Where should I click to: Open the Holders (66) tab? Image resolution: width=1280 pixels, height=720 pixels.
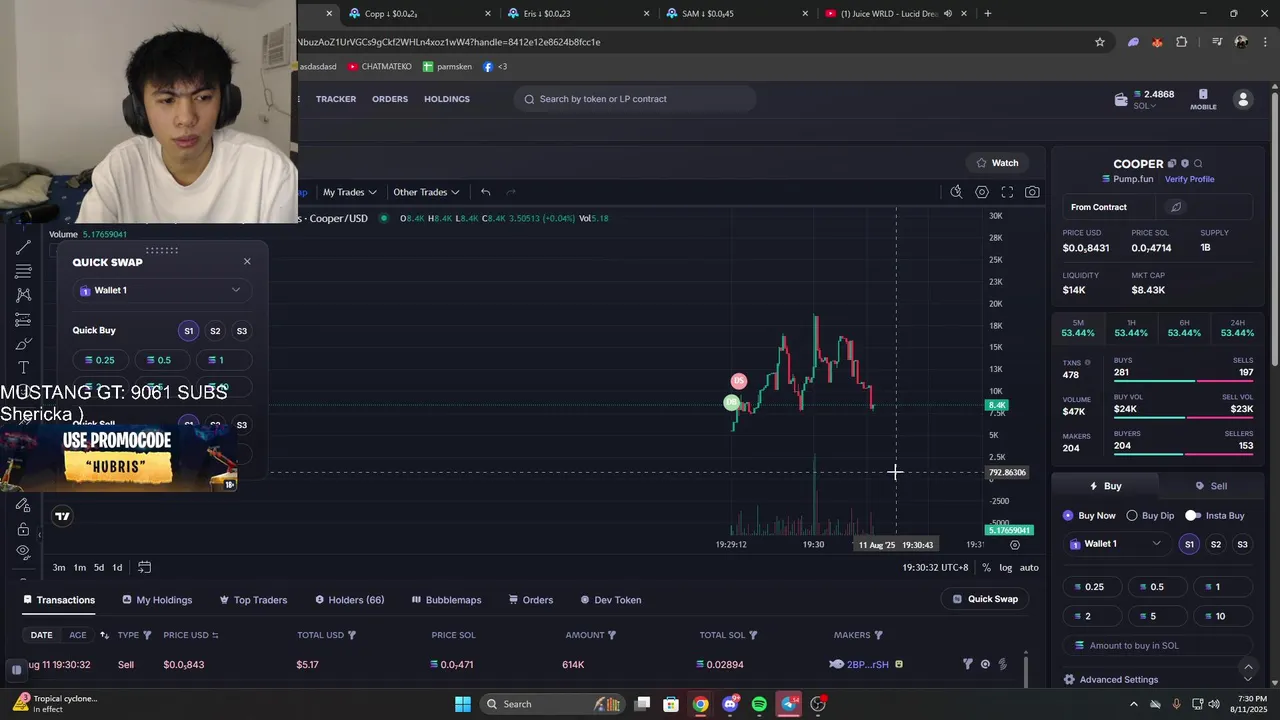pyautogui.click(x=350, y=600)
